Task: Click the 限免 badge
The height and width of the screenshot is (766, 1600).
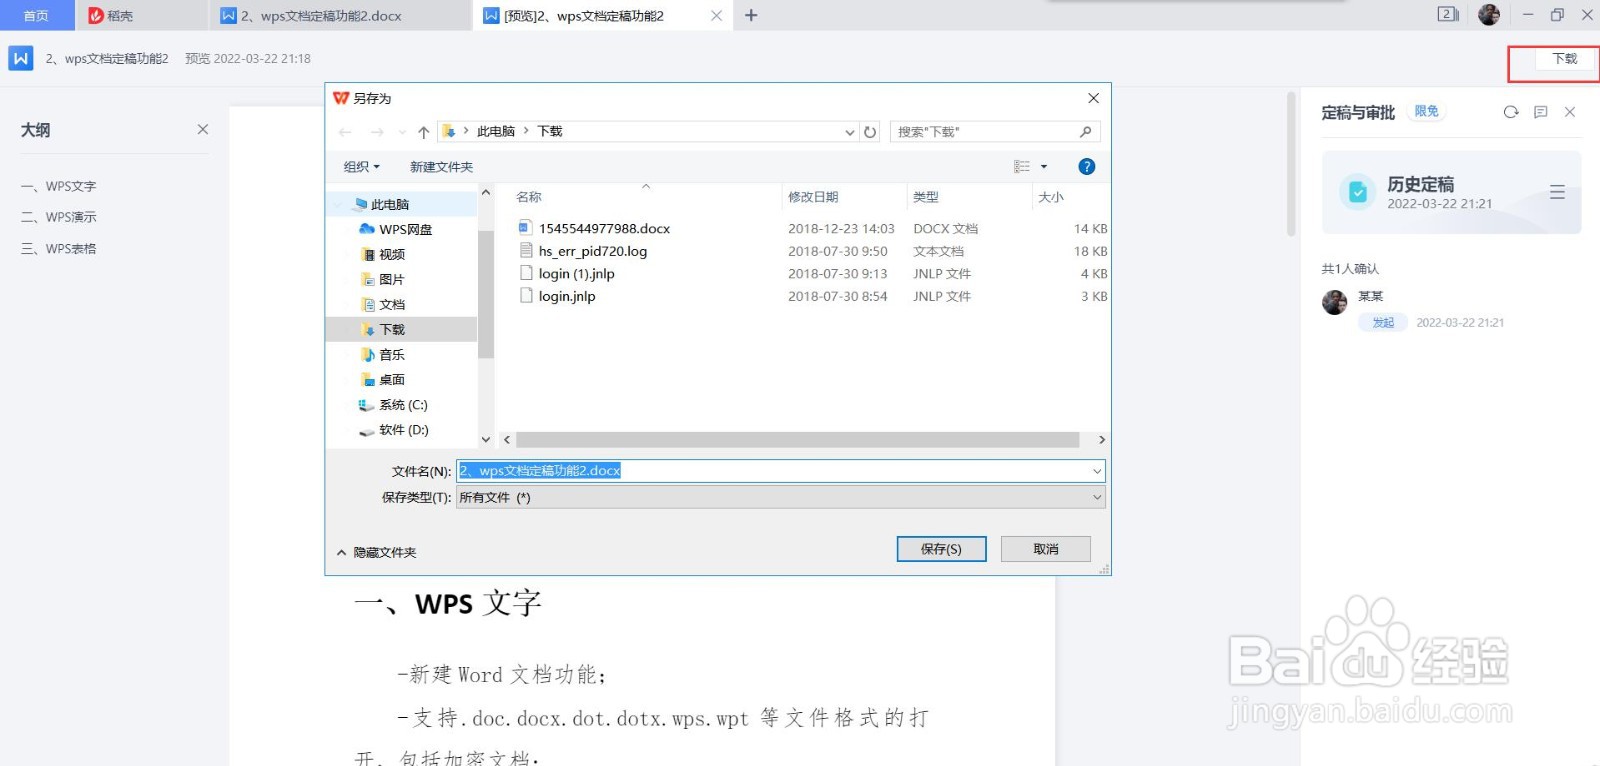Action: pyautogui.click(x=1426, y=111)
